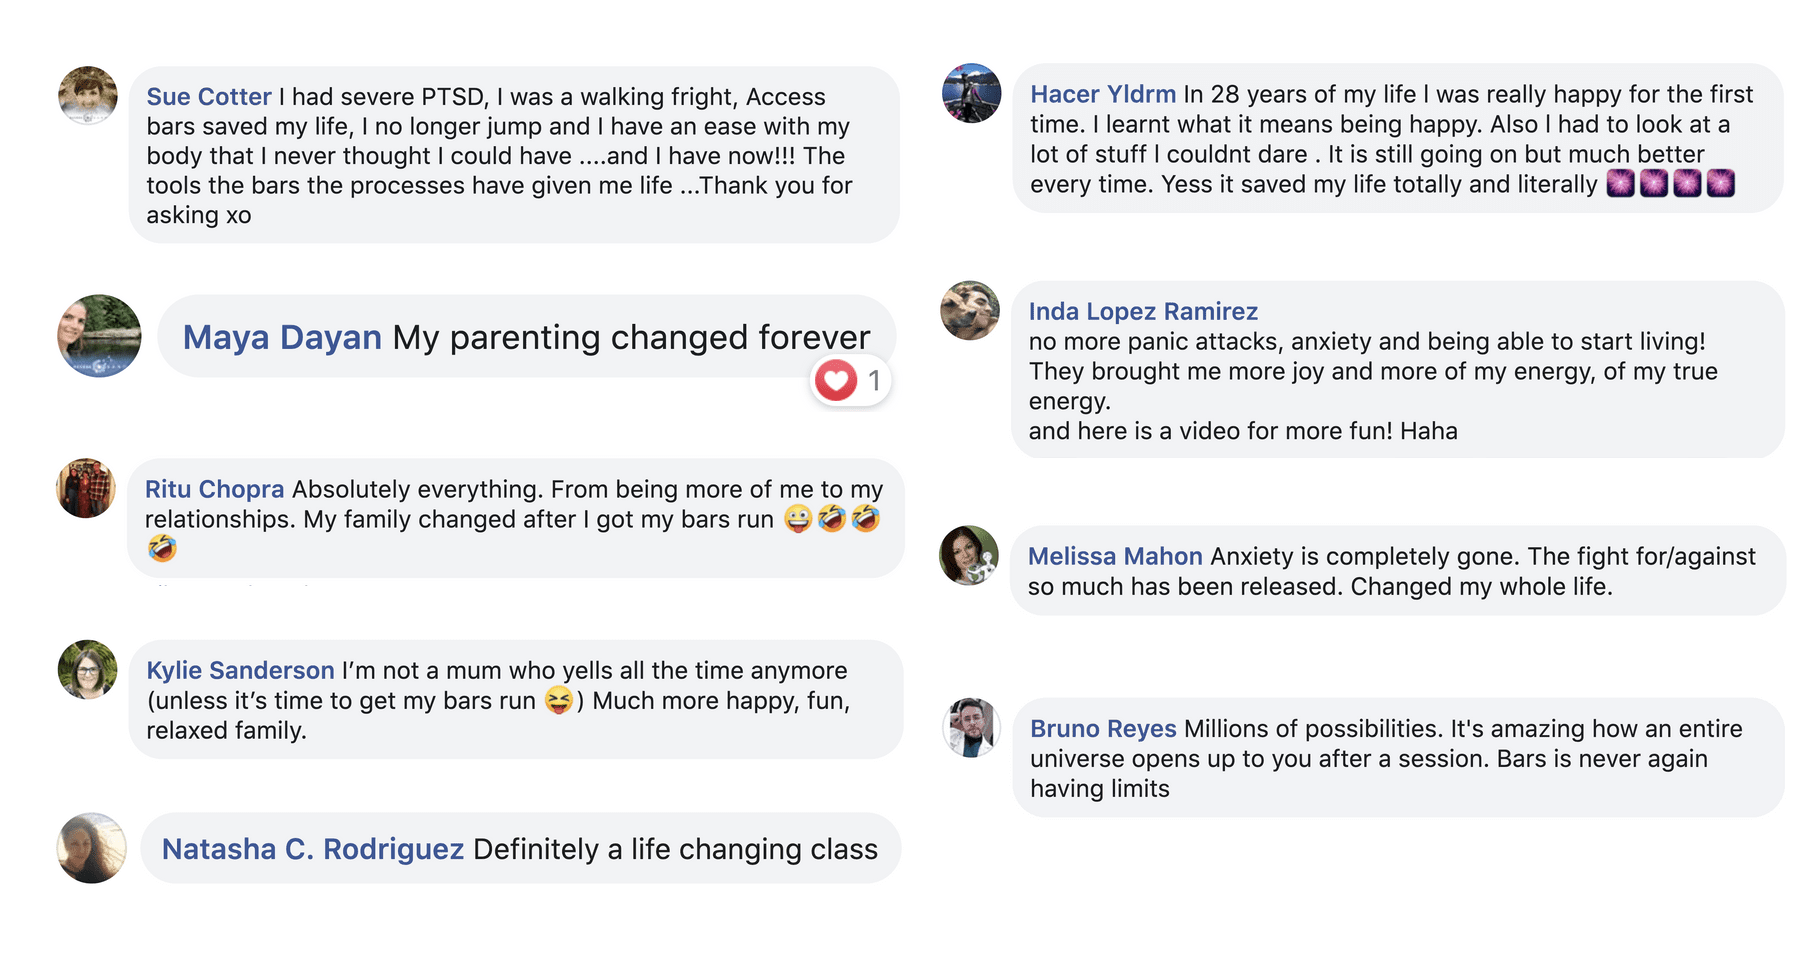Click Bruno Reyes's profile picture
The image size is (1812, 962).
[972, 728]
